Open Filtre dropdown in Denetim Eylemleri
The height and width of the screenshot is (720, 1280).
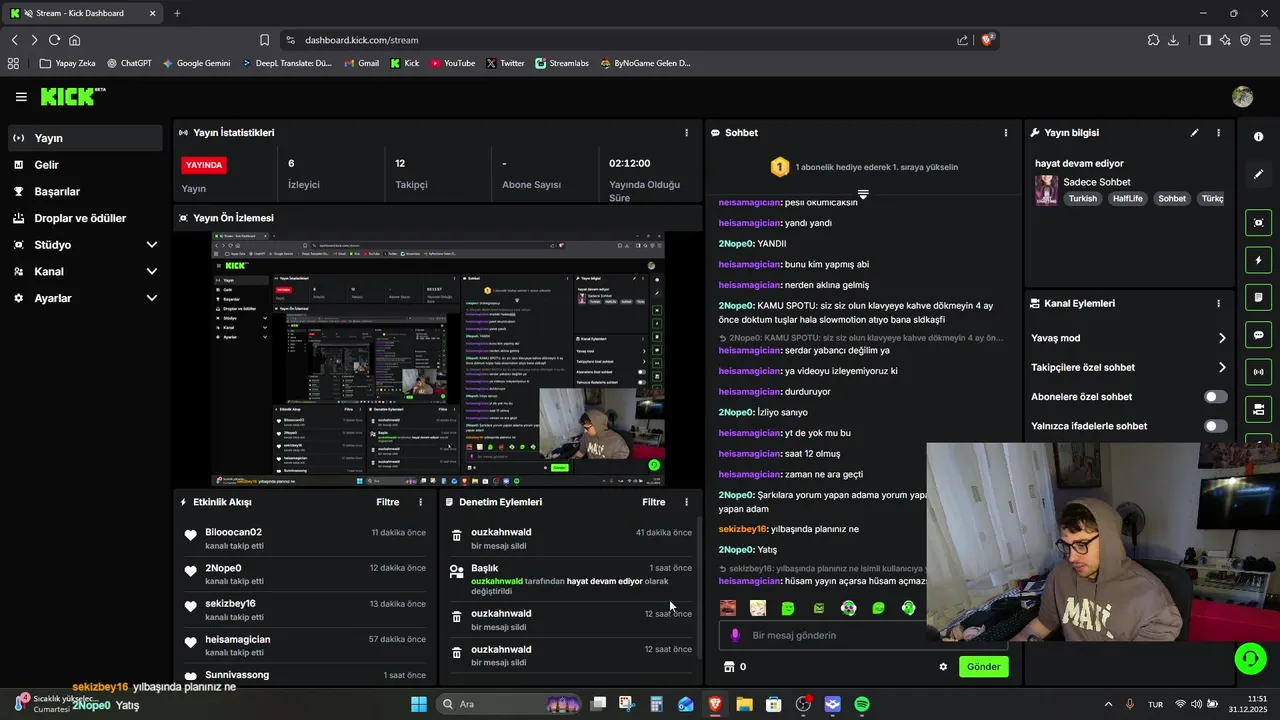tap(653, 502)
